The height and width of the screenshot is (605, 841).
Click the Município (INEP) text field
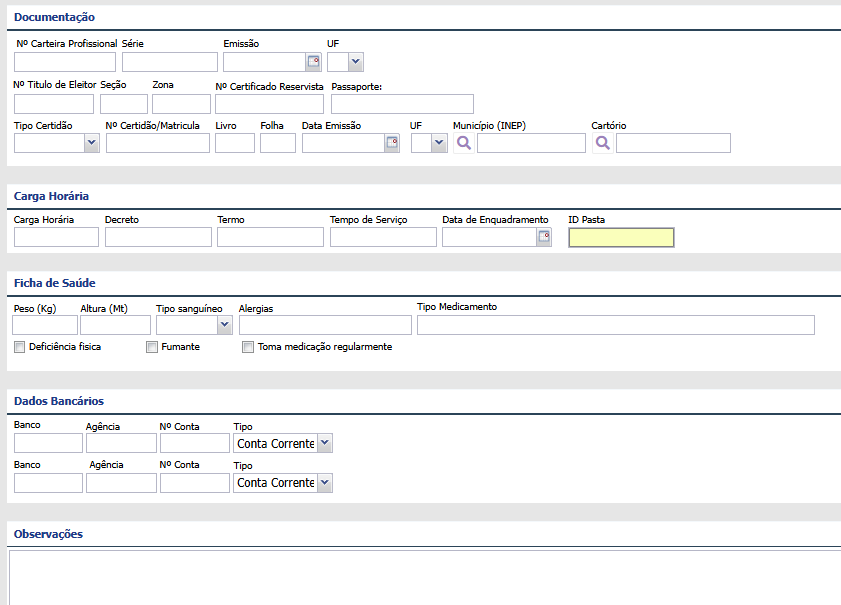[x=532, y=143]
